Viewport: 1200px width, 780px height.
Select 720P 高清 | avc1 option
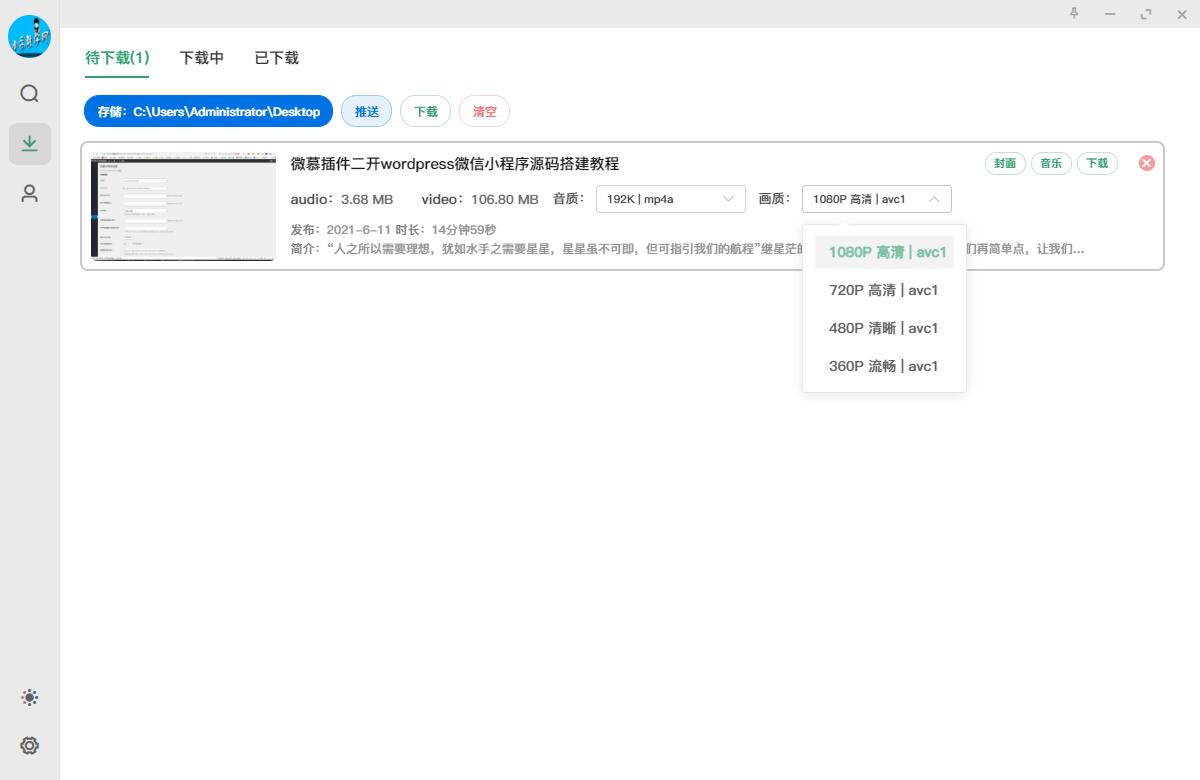click(x=883, y=290)
